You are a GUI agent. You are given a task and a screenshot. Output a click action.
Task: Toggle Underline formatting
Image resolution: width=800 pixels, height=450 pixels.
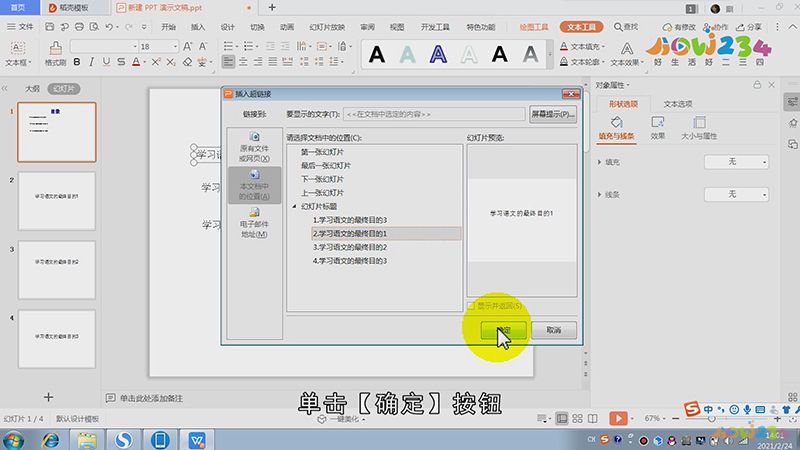(106, 62)
